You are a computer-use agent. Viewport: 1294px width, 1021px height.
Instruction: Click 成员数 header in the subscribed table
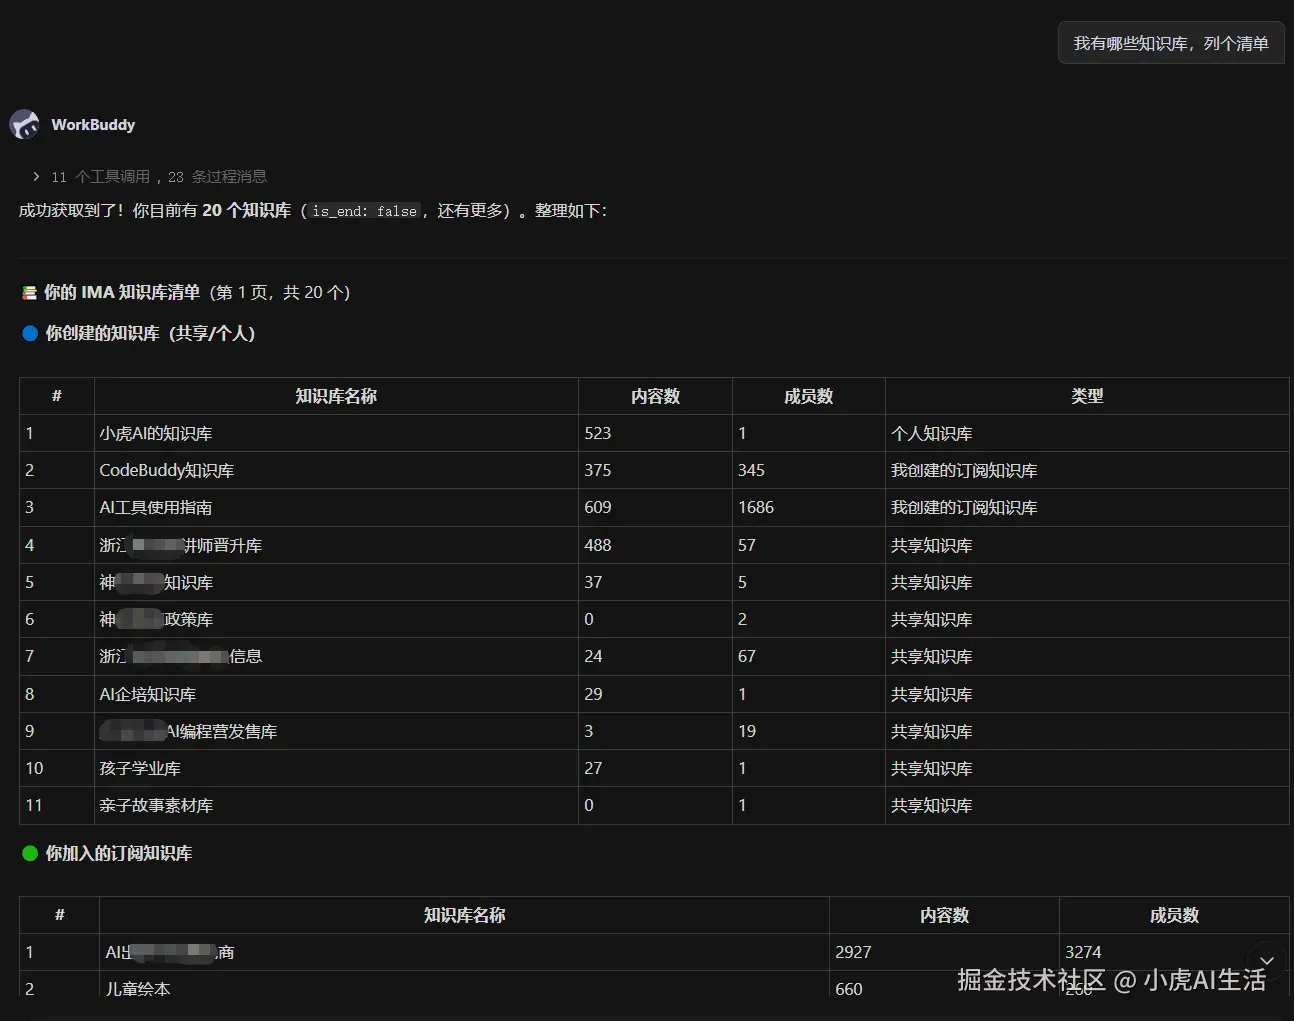(1174, 915)
